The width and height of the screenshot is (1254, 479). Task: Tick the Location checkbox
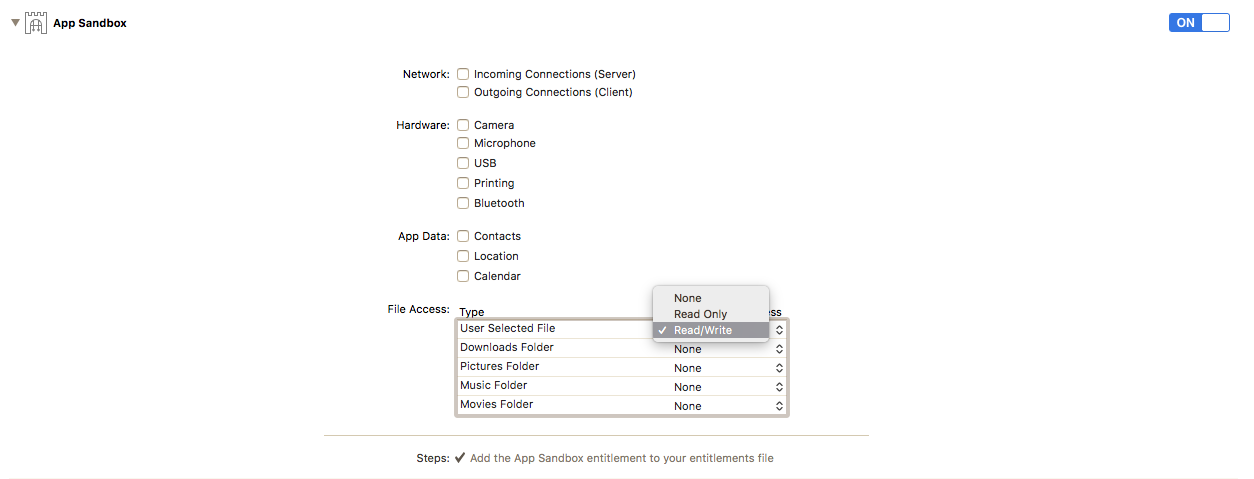[463, 256]
